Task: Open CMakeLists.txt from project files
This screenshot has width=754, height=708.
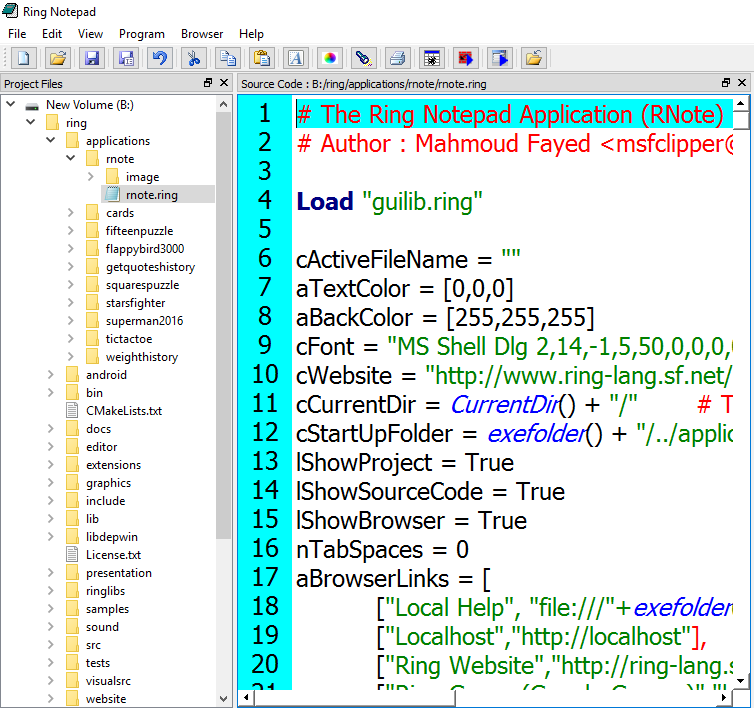Action: tap(123, 411)
